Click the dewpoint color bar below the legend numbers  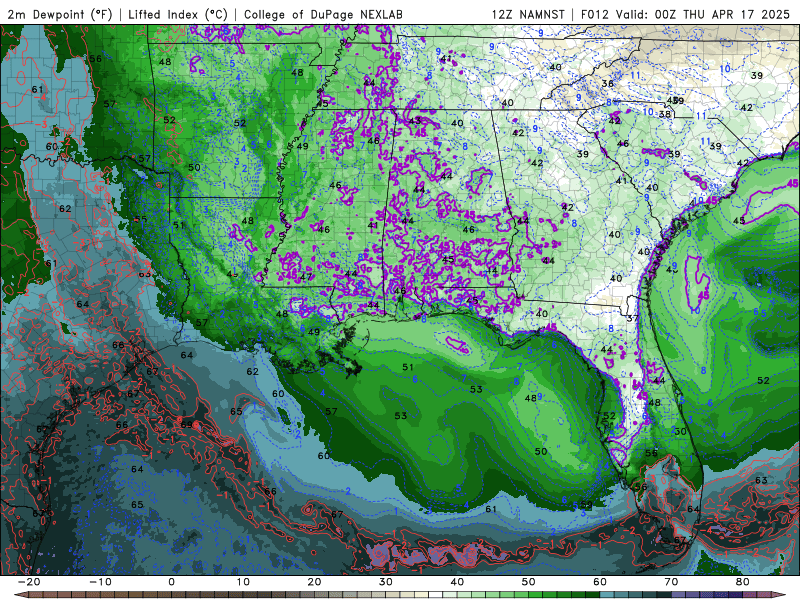click(x=400, y=595)
